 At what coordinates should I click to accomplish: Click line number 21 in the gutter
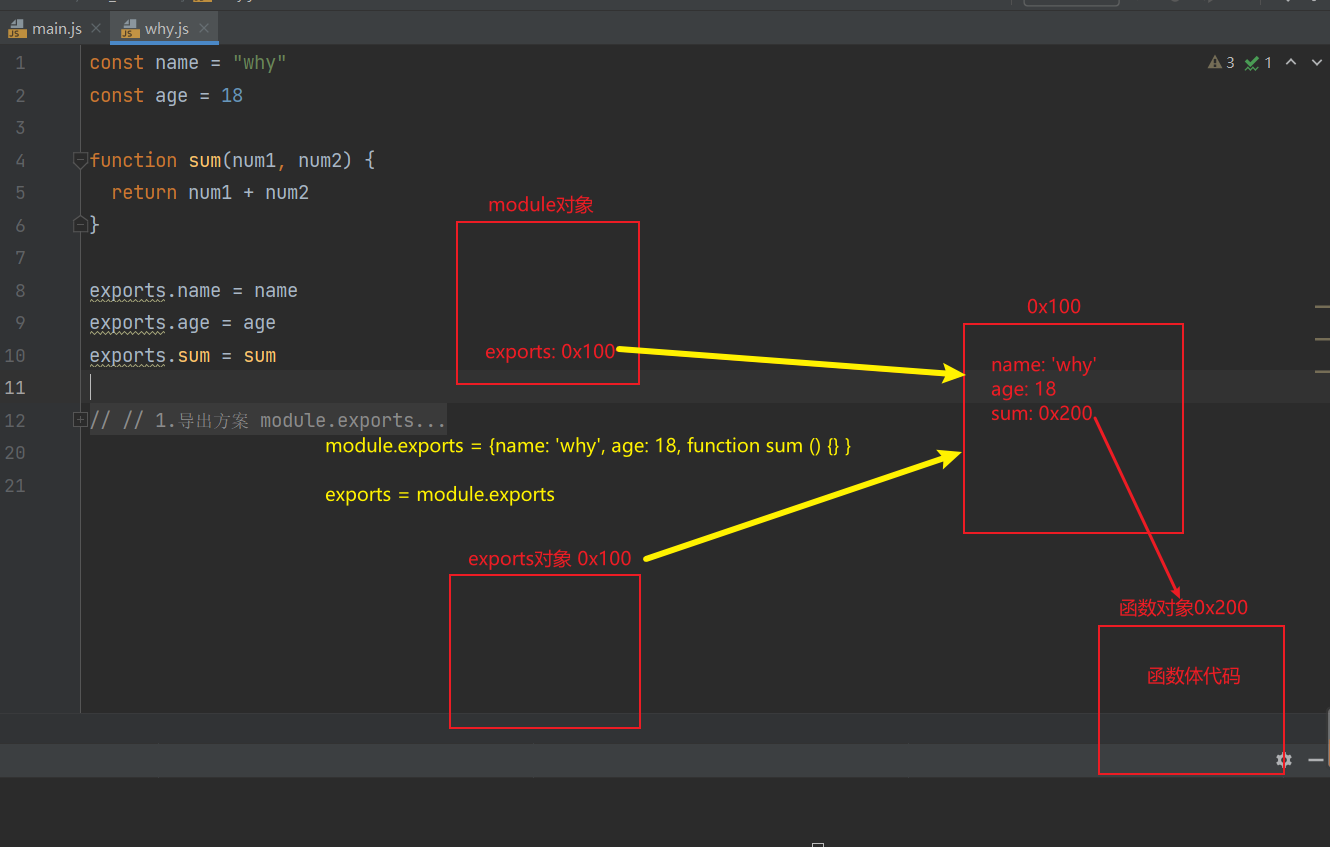coord(15,486)
